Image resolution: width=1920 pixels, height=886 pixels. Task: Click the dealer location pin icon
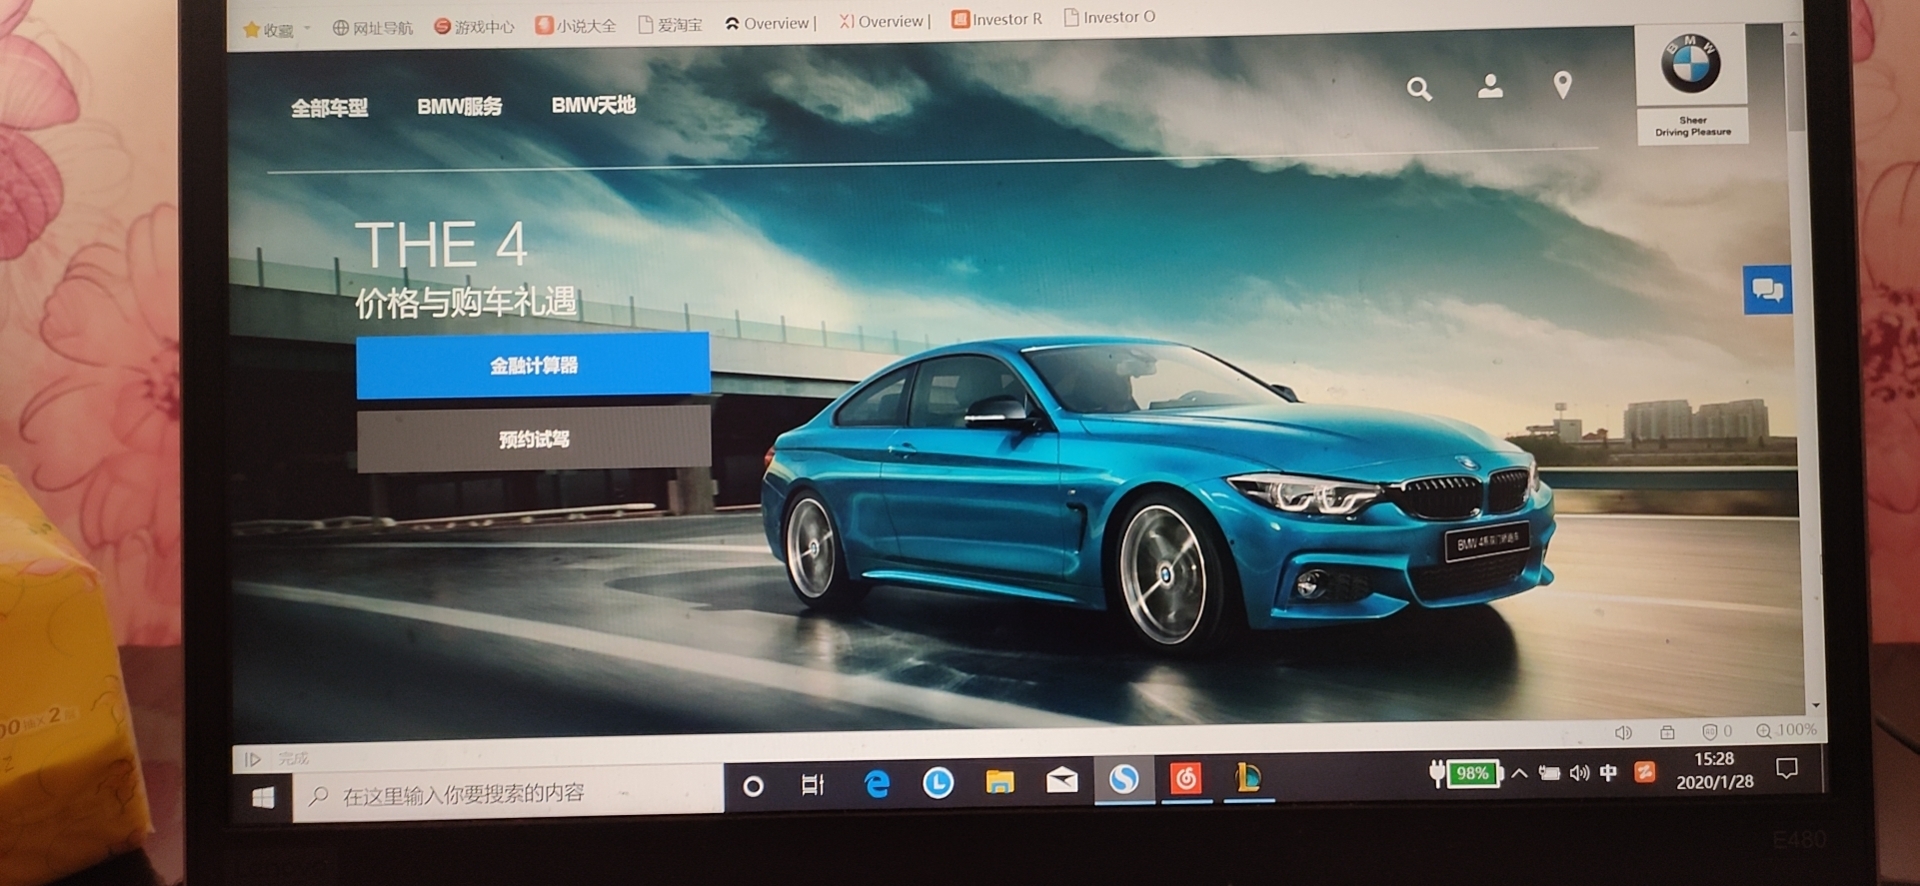pos(1562,85)
